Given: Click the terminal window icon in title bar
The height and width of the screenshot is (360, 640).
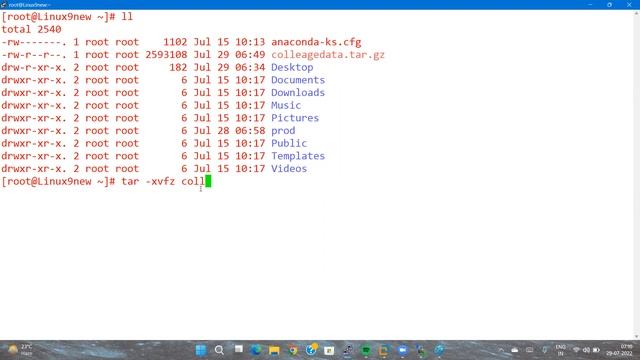Looking at the screenshot, I should 4,4.
